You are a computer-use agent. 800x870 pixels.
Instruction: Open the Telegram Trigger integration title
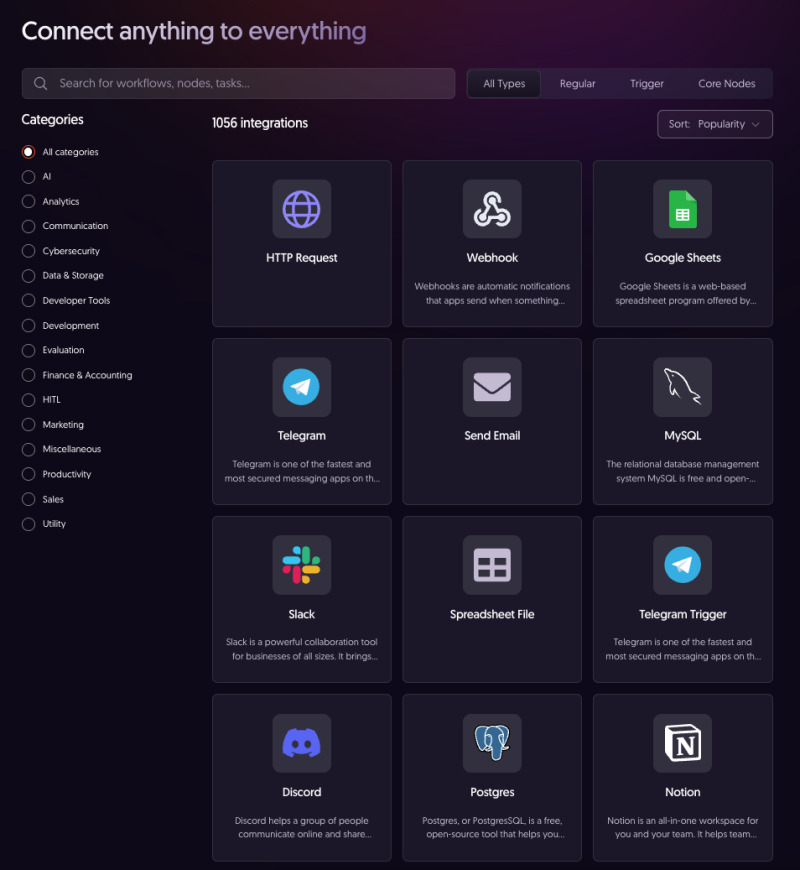(682, 614)
